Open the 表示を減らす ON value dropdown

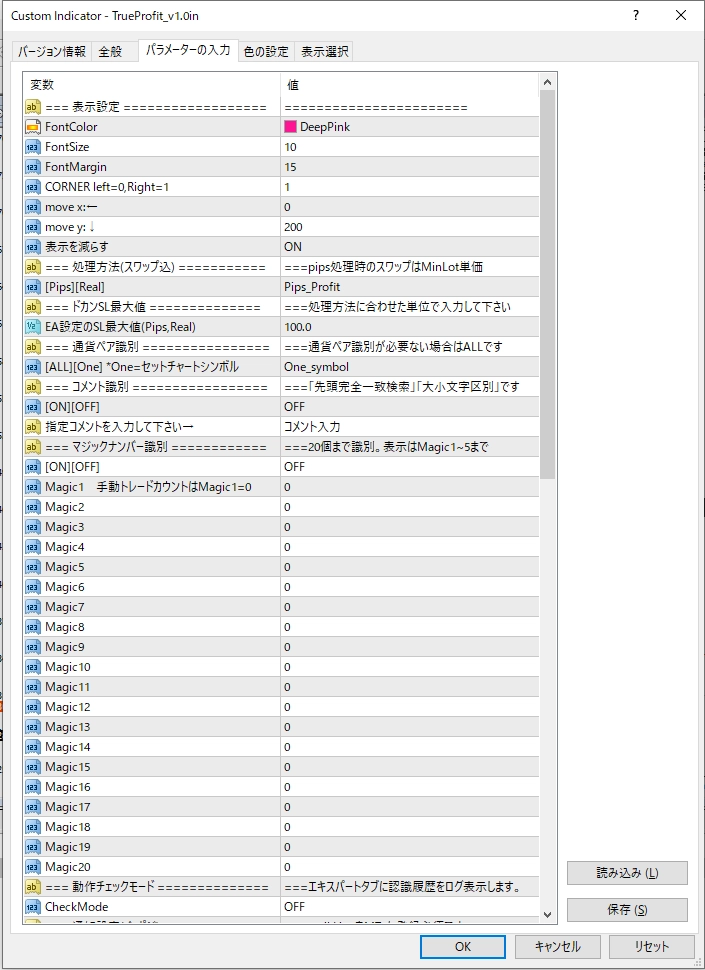[x=409, y=247]
